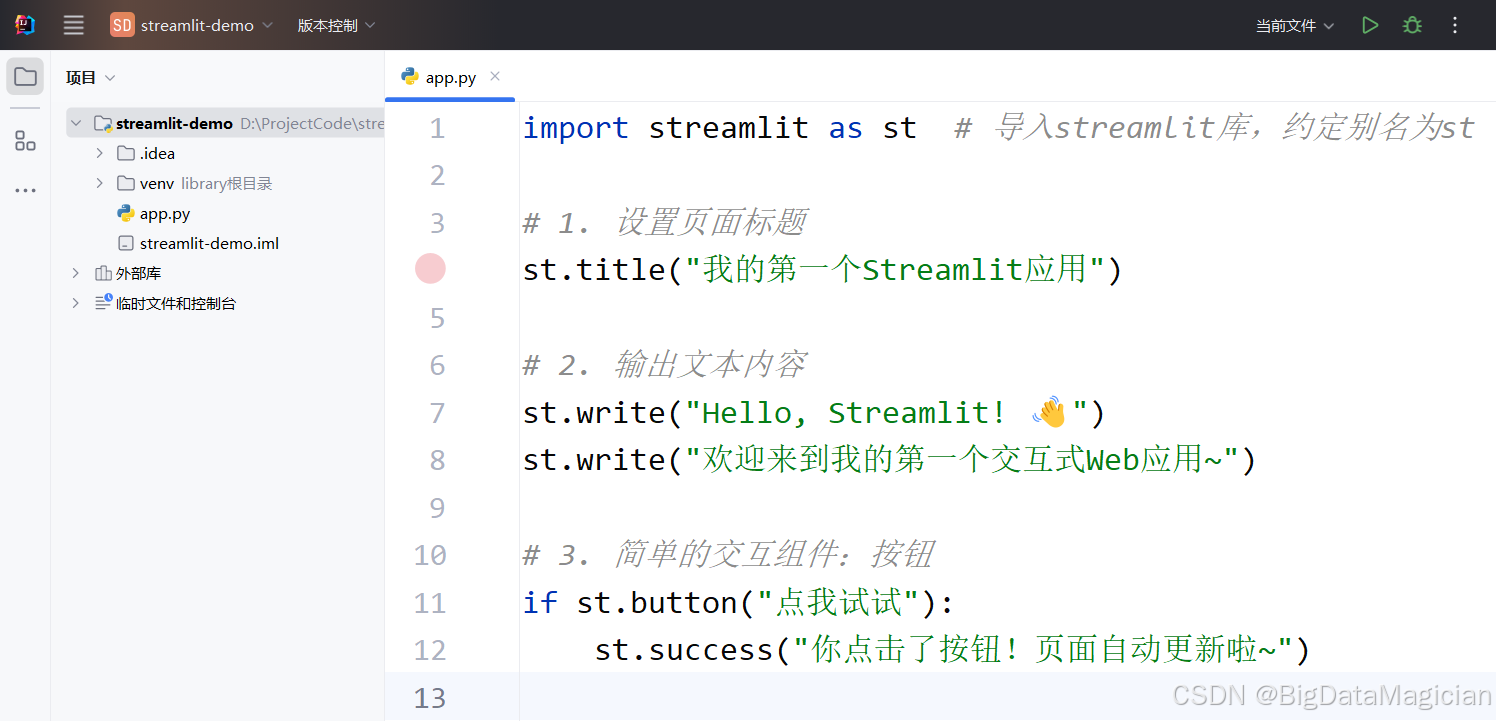
Task: Click the comment "# 1. 设置页面标题"
Action: point(665,222)
